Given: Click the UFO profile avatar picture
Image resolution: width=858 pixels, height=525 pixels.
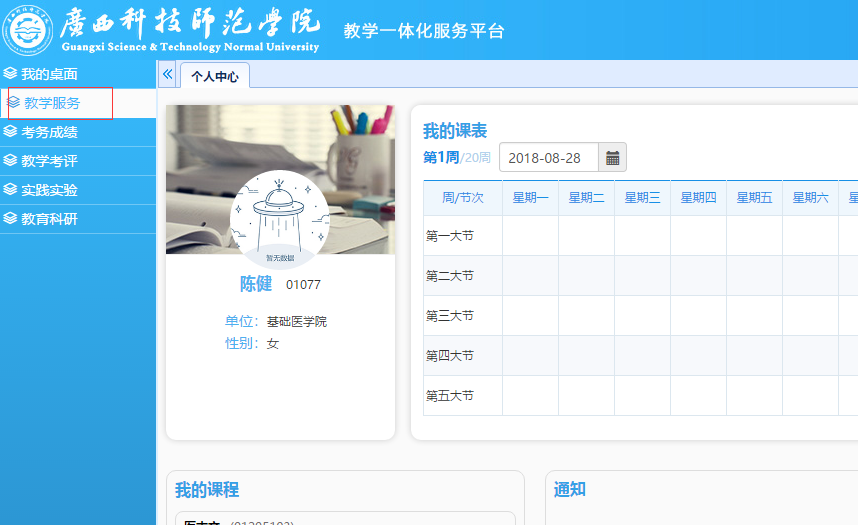Looking at the screenshot, I should tap(280, 218).
